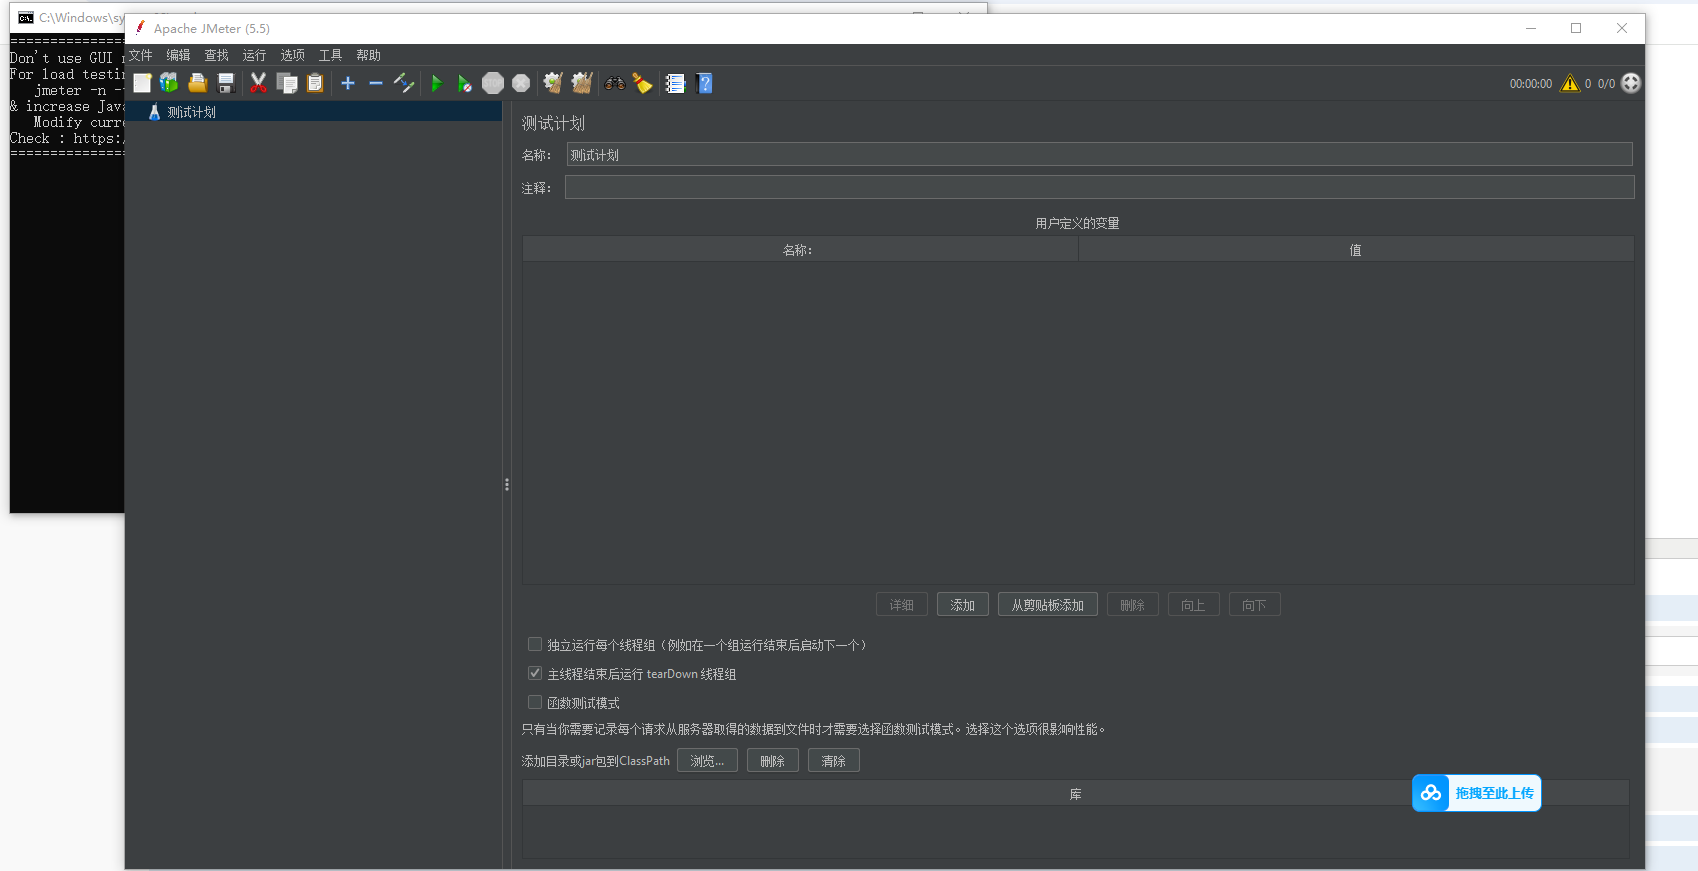Click the 值 column header
Image resolution: width=1698 pixels, height=871 pixels.
[1356, 250]
